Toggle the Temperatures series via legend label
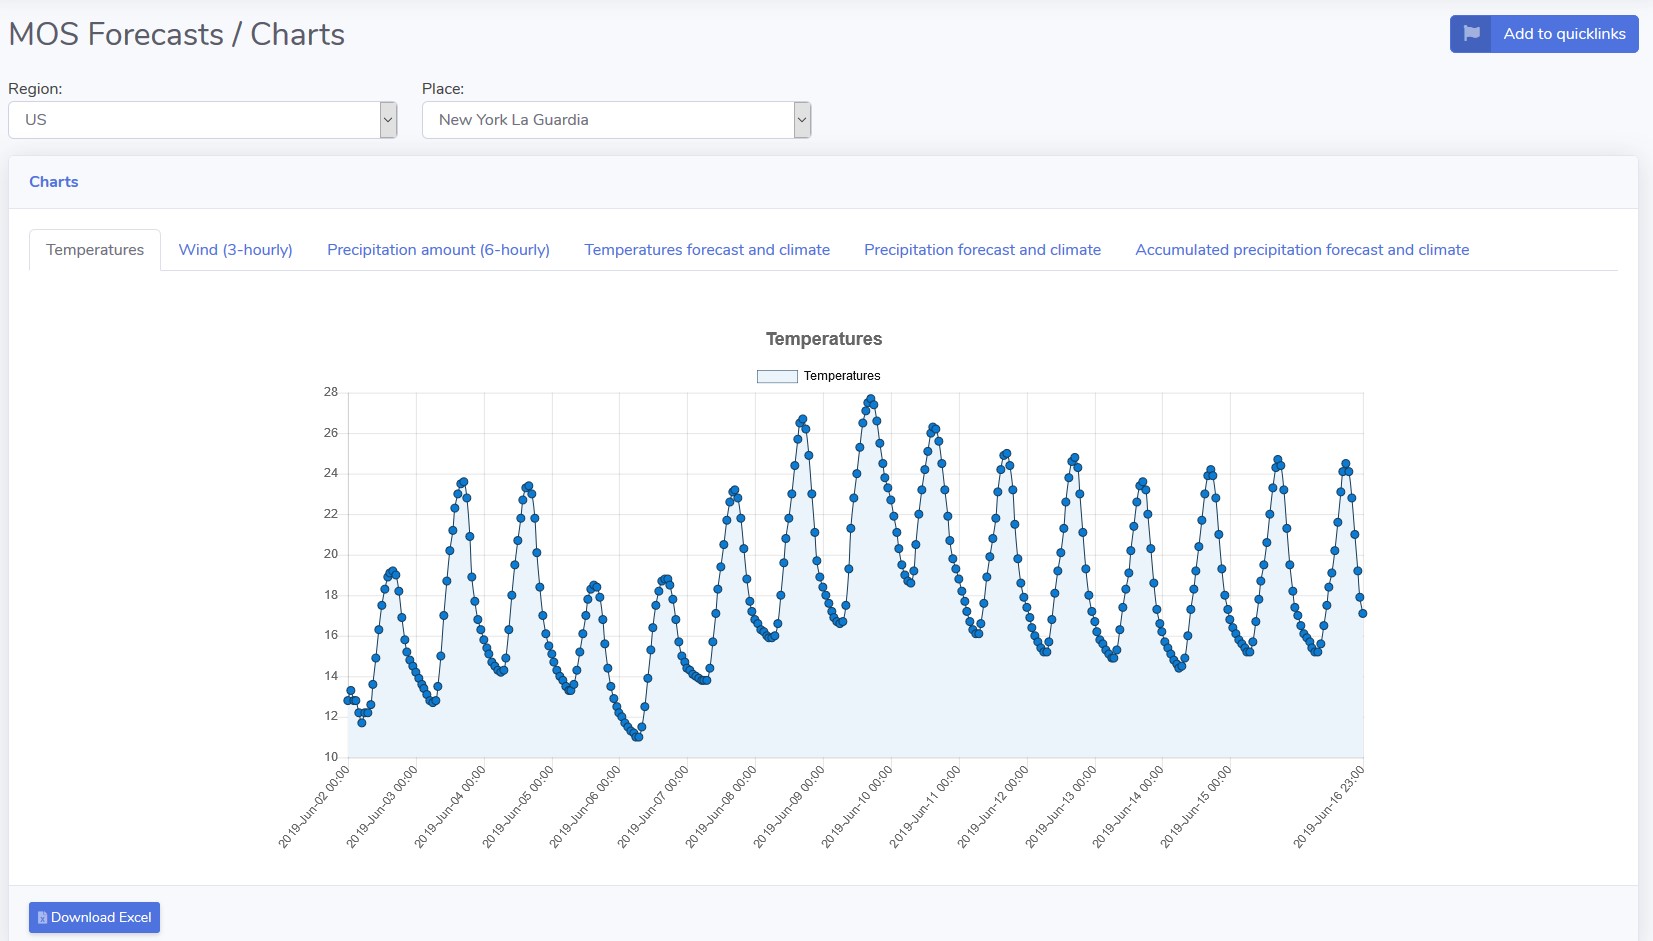The height and width of the screenshot is (941, 1653). pos(842,376)
